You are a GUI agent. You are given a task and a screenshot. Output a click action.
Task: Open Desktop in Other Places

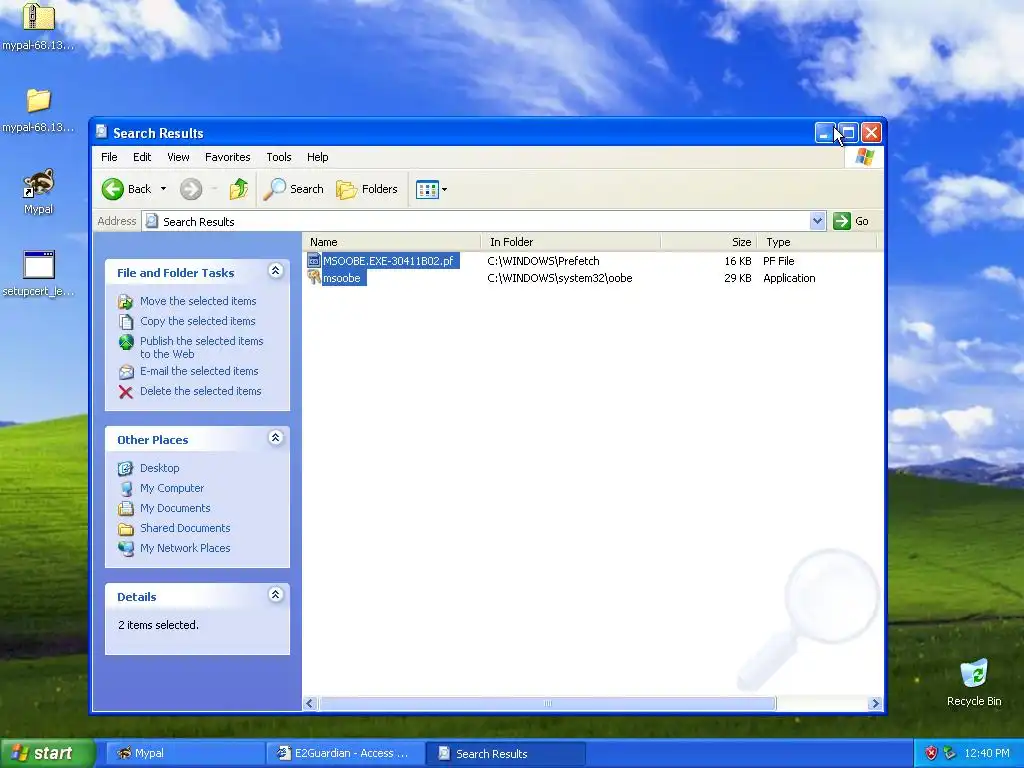[x=159, y=468]
